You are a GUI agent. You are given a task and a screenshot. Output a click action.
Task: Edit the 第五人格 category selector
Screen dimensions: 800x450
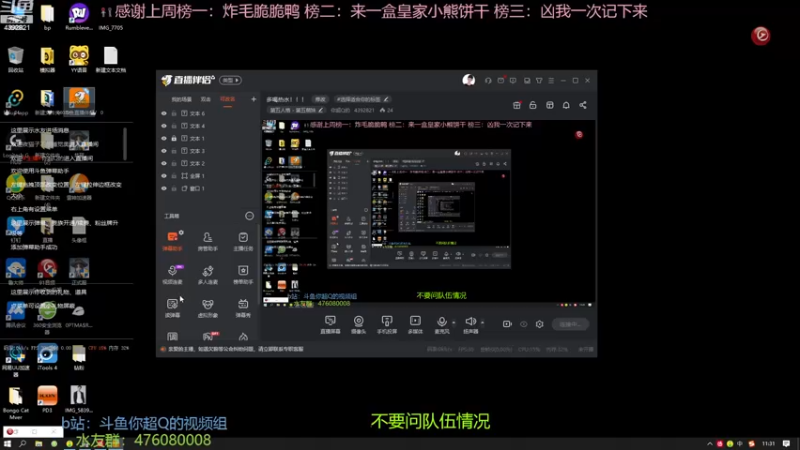296,110
